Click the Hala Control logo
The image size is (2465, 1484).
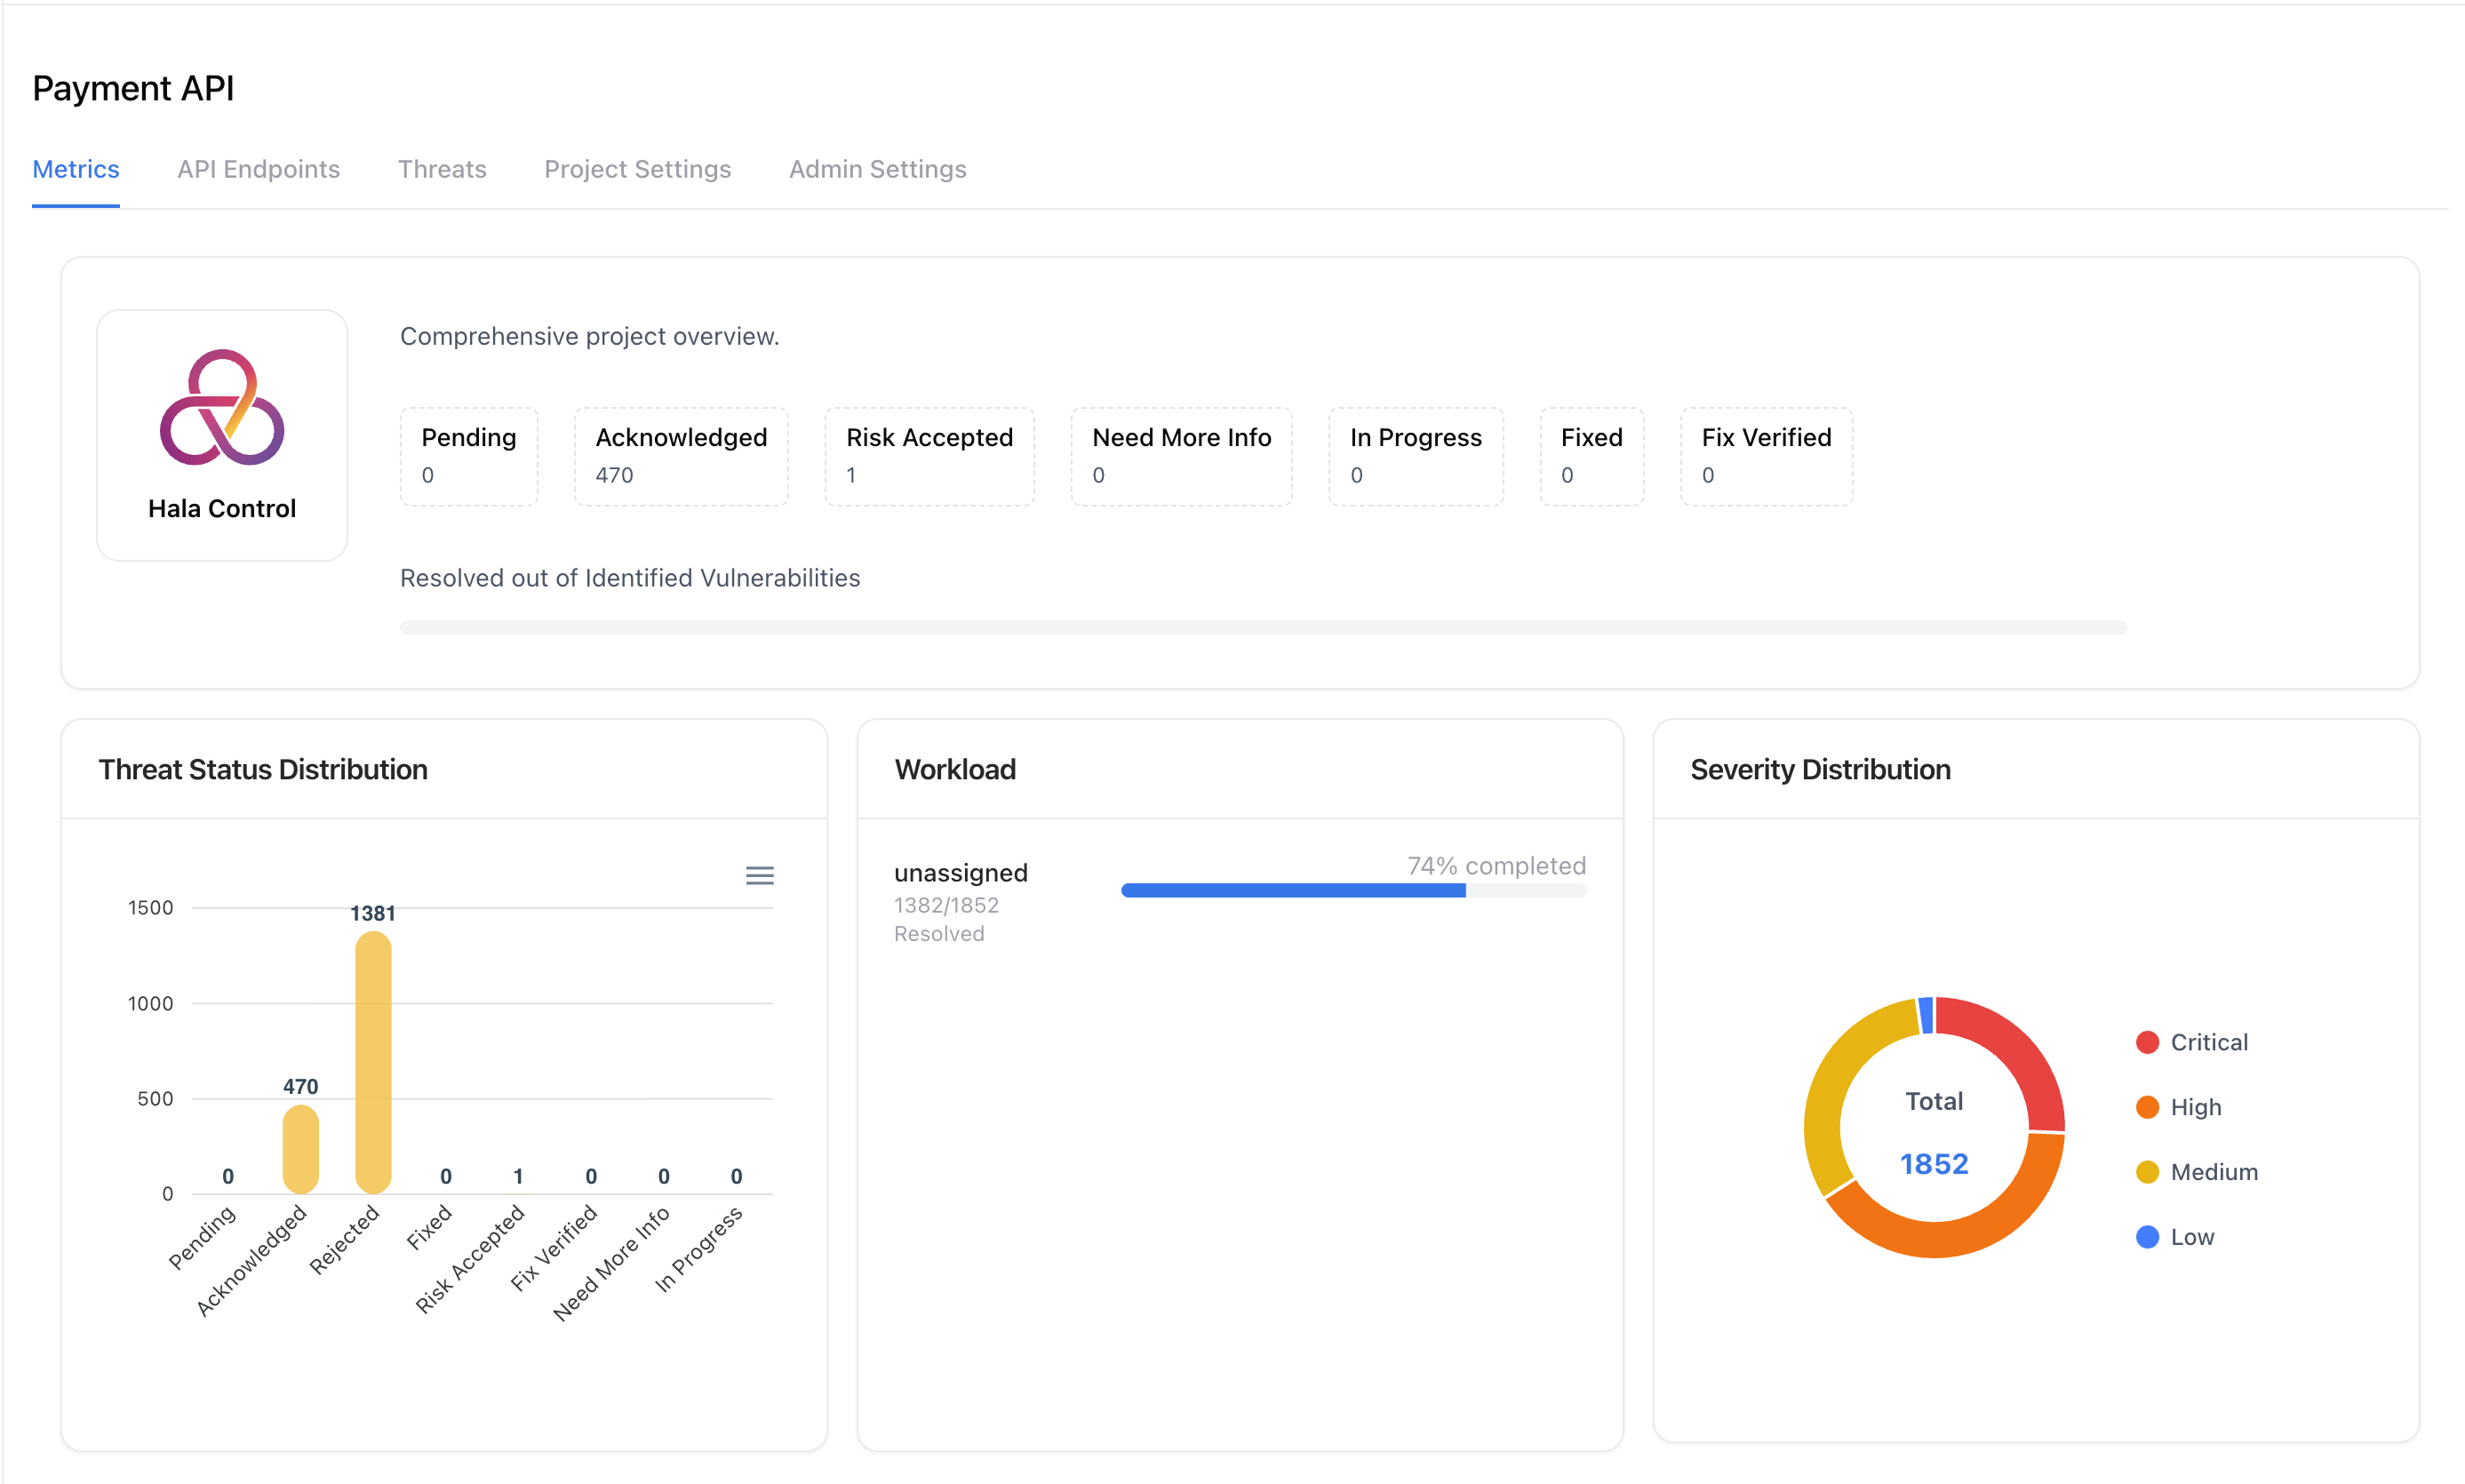click(x=222, y=407)
